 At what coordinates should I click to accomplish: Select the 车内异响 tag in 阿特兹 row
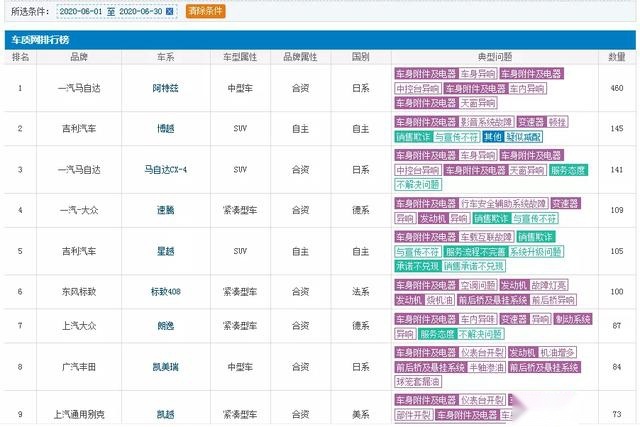pyautogui.click(x=527, y=89)
